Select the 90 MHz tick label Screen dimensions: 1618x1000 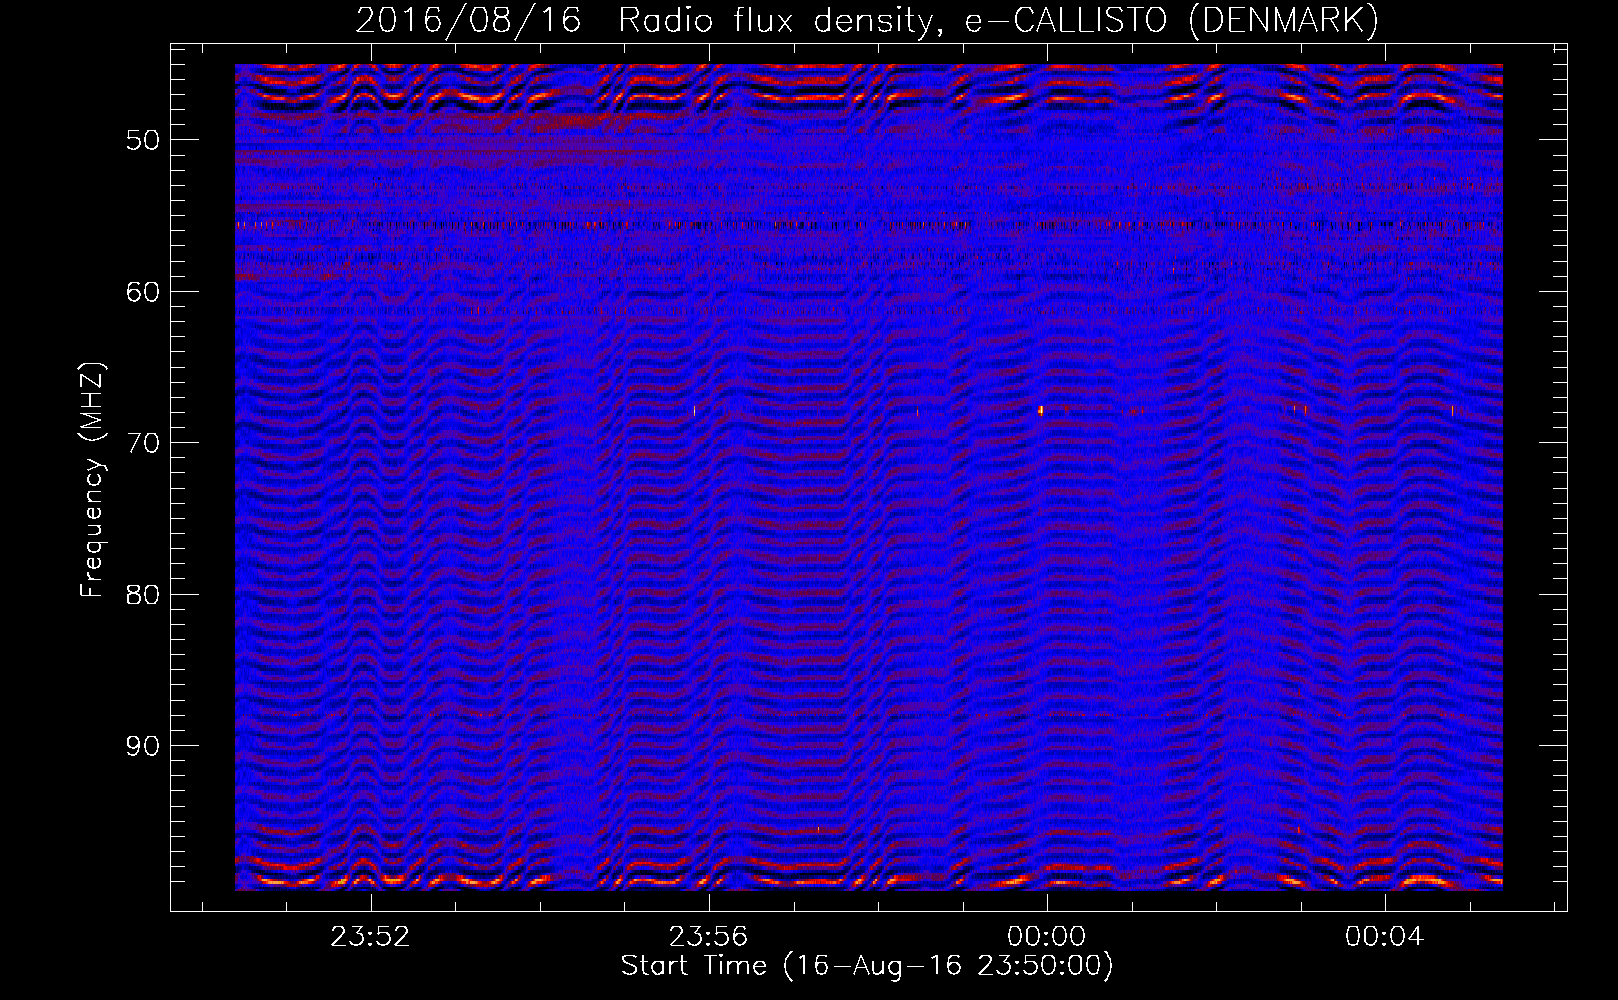[143, 747]
